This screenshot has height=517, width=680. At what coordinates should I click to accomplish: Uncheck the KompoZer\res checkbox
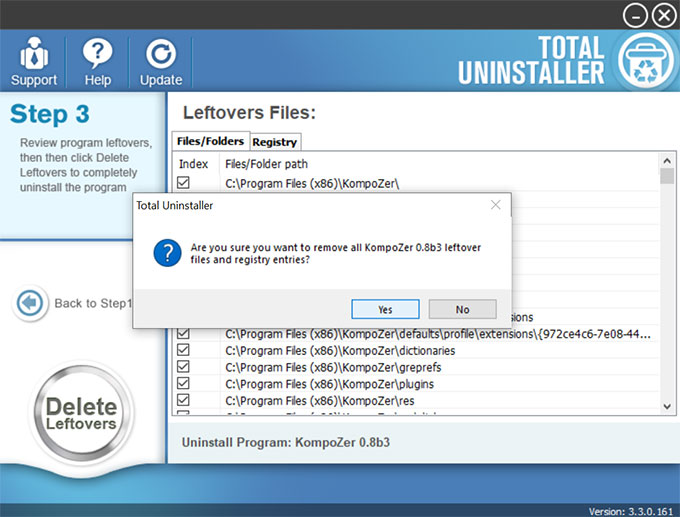(x=183, y=400)
